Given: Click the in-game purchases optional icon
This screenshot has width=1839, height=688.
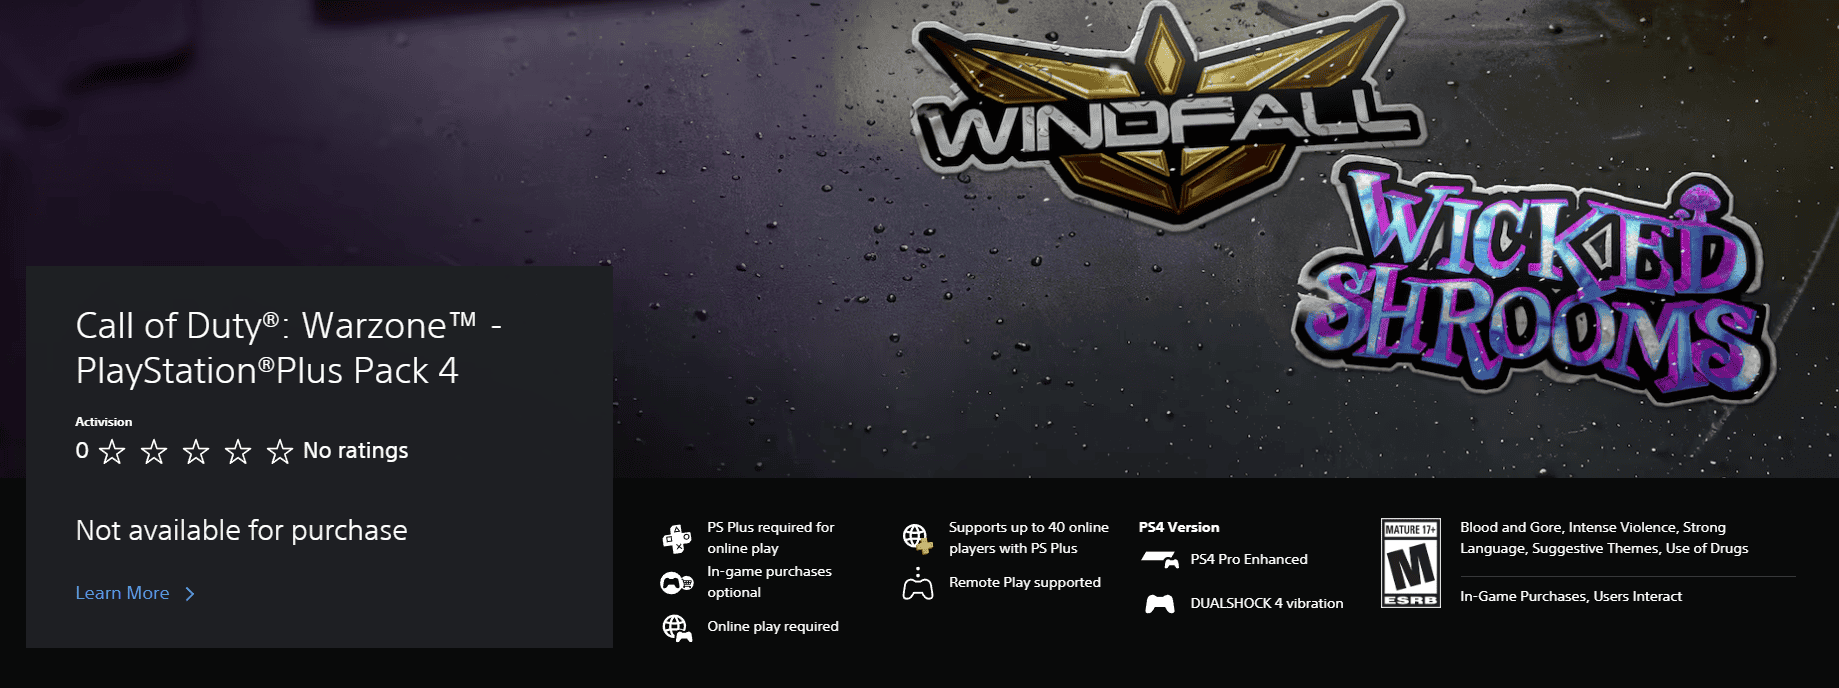Looking at the screenshot, I should [677, 582].
